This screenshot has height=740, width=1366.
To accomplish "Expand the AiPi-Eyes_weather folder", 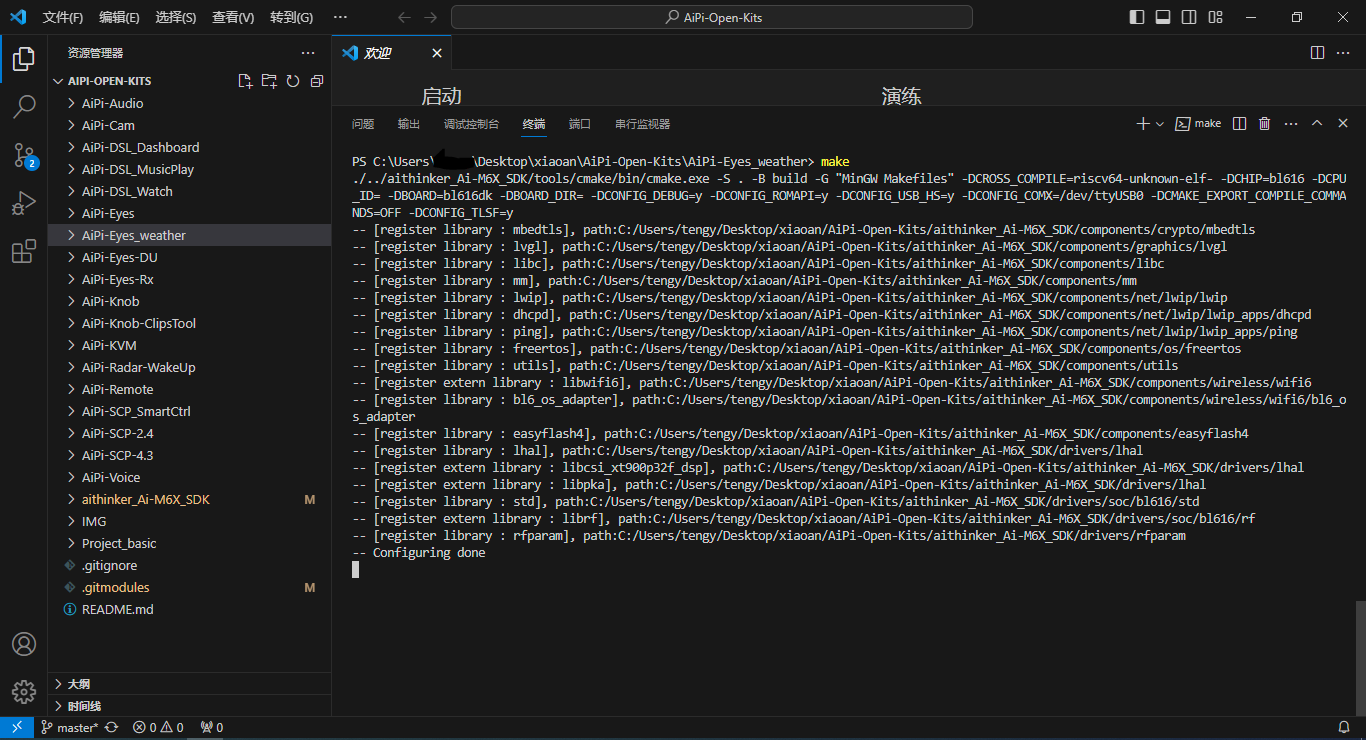I will [x=190, y=235].
